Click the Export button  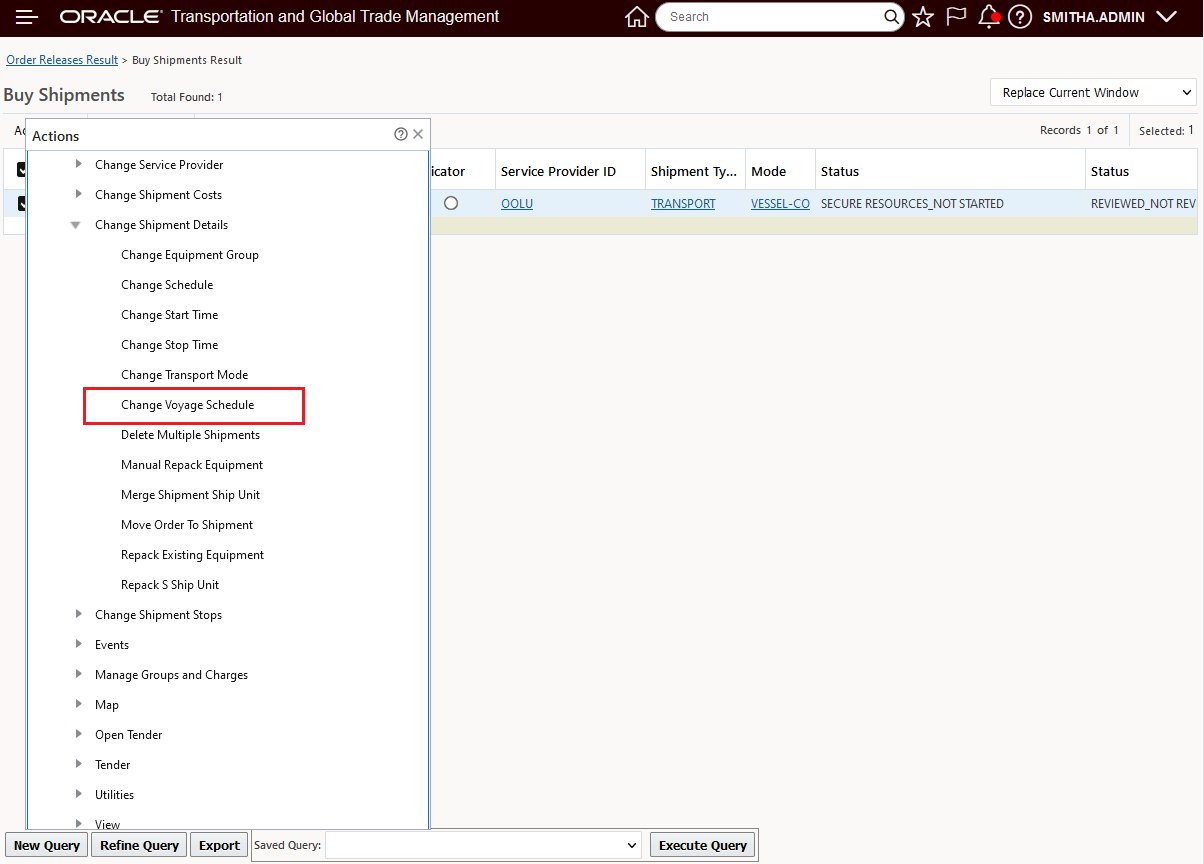pos(219,845)
